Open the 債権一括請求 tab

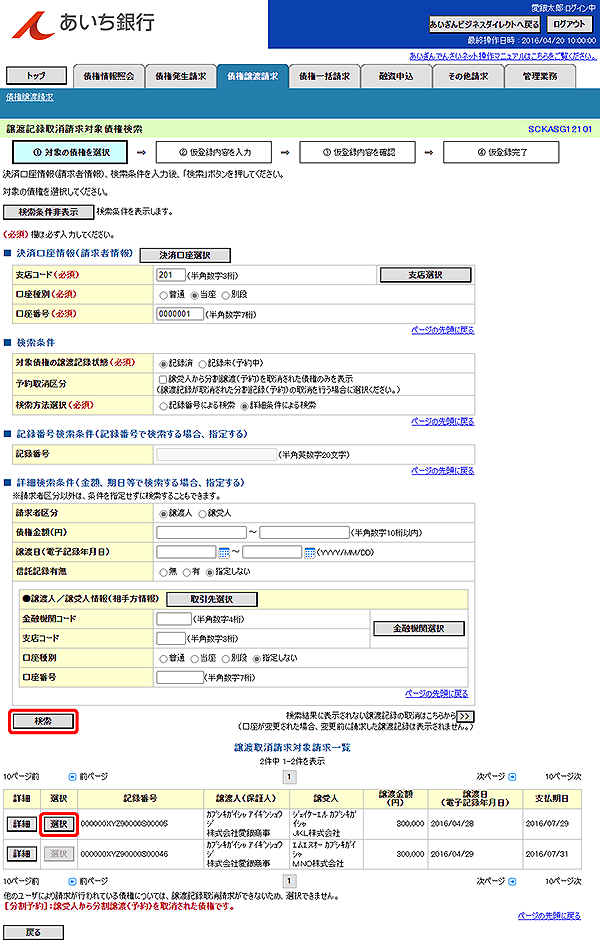click(x=325, y=76)
